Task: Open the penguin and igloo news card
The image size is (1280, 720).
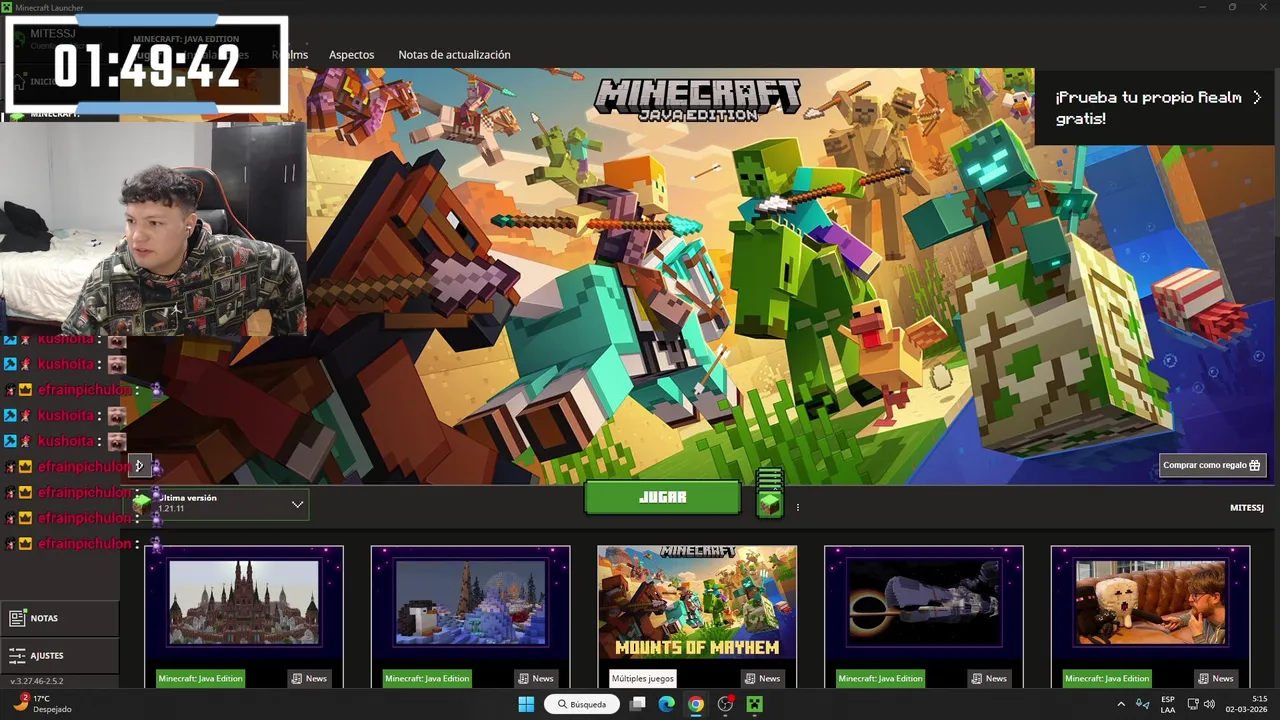Action: click(470, 616)
